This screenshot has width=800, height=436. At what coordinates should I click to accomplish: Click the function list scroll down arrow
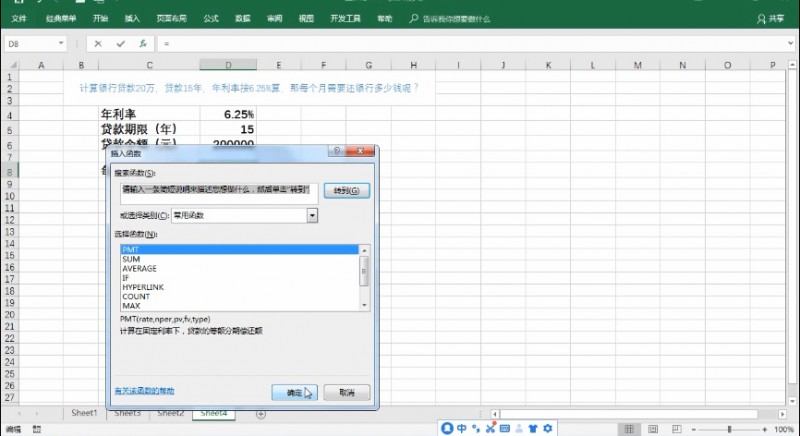pyautogui.click(x=364, y=305)
